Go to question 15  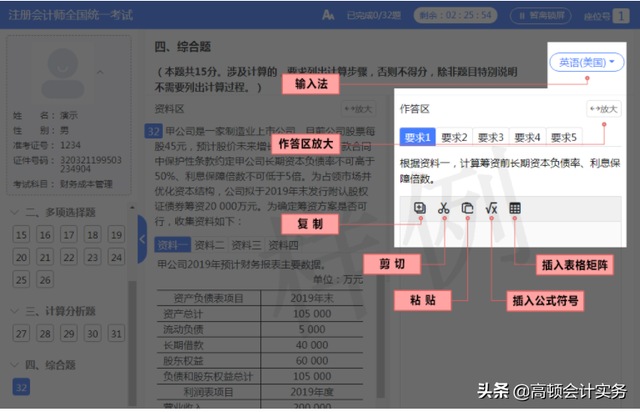coord(21,235)
